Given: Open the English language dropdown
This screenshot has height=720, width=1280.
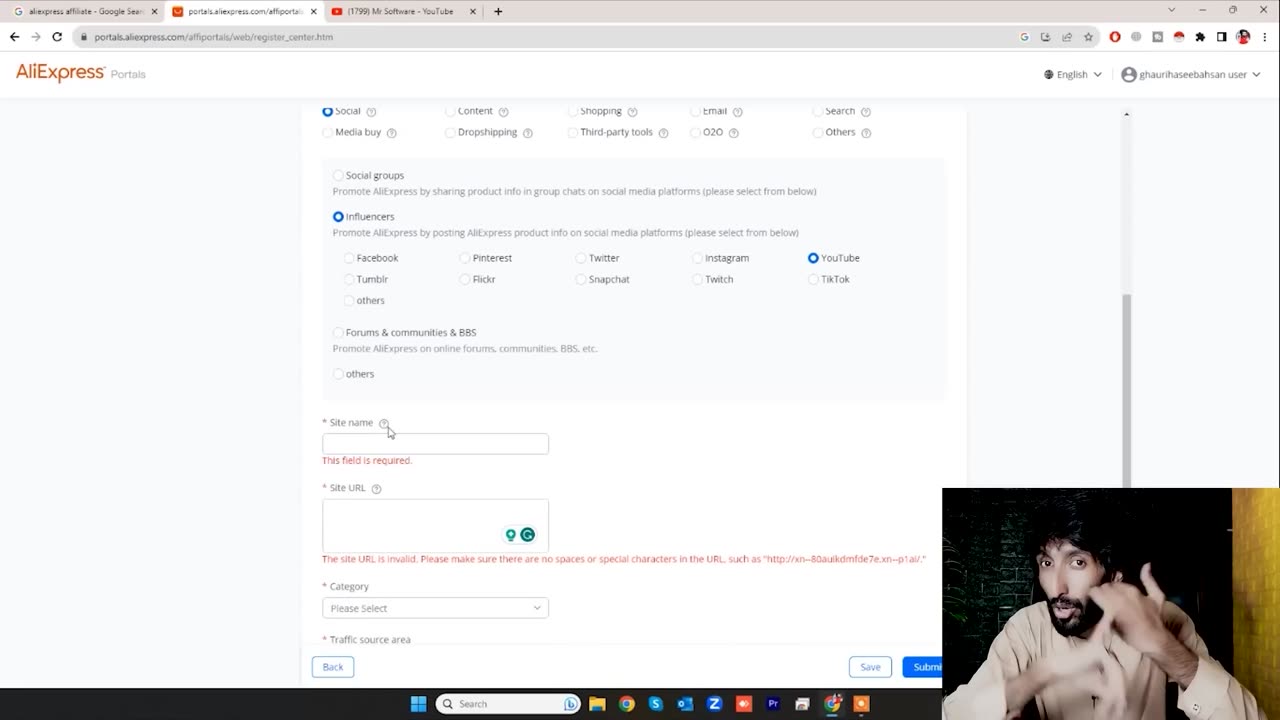Looking at the screenshot, I should [1073, 74].
